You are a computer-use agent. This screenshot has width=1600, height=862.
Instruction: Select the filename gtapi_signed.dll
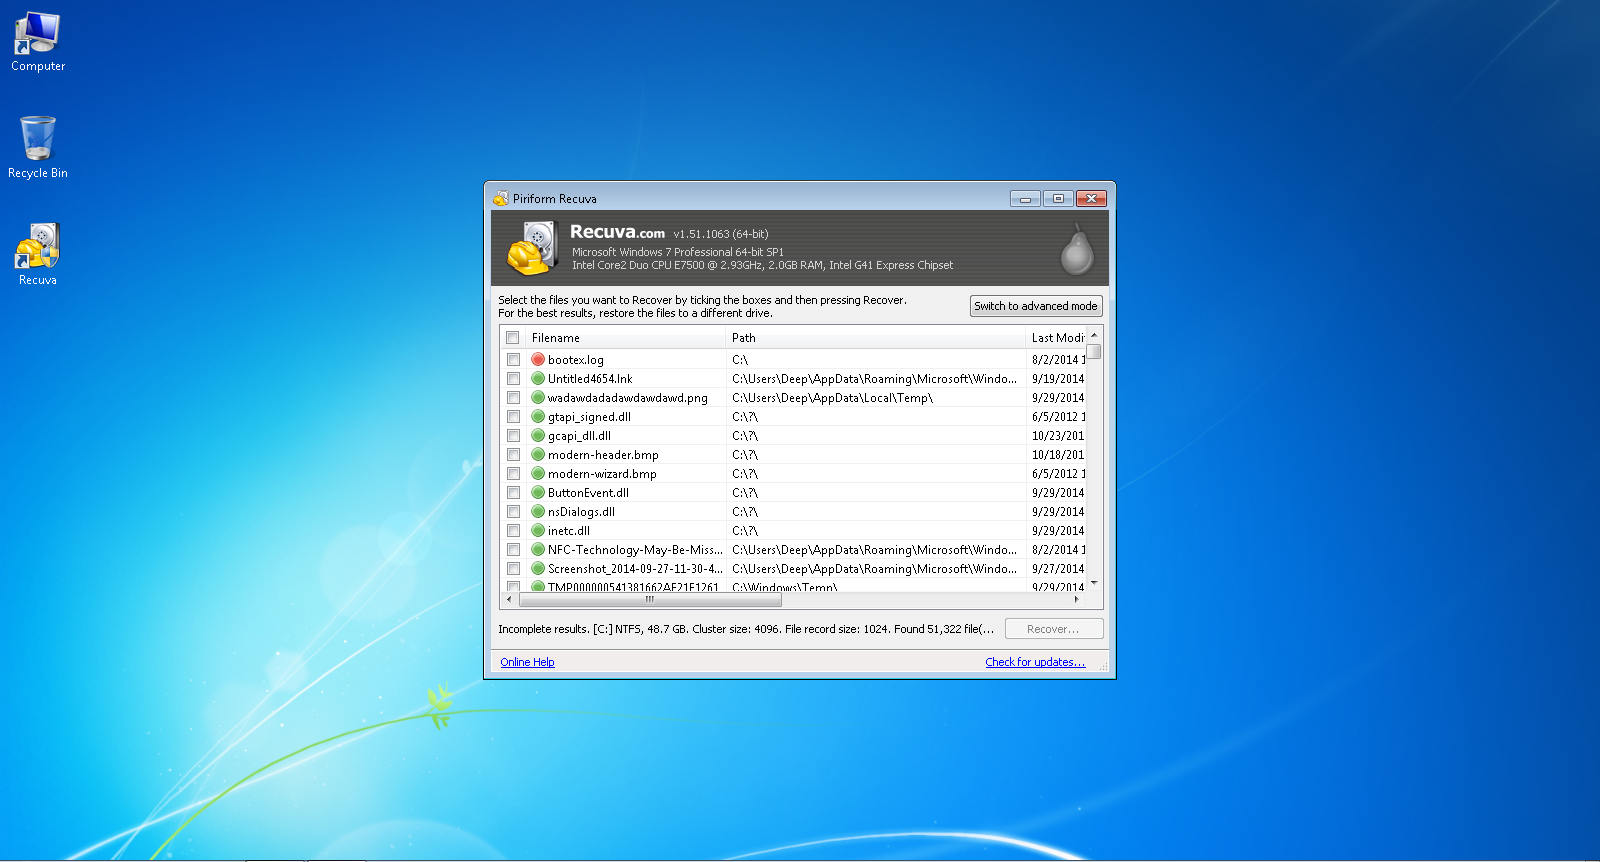(589, 417)
